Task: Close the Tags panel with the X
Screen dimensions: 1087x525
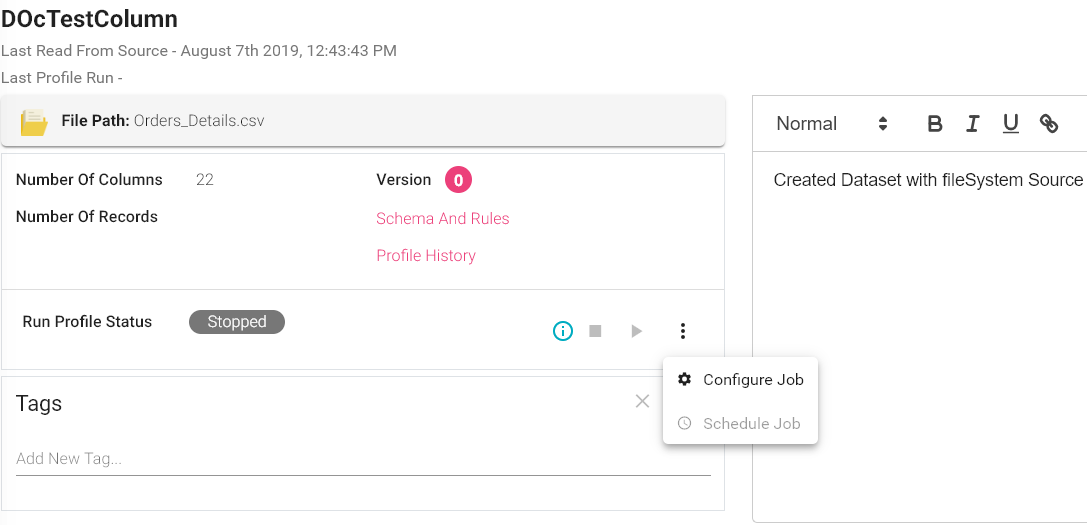Action: [642, 401]
